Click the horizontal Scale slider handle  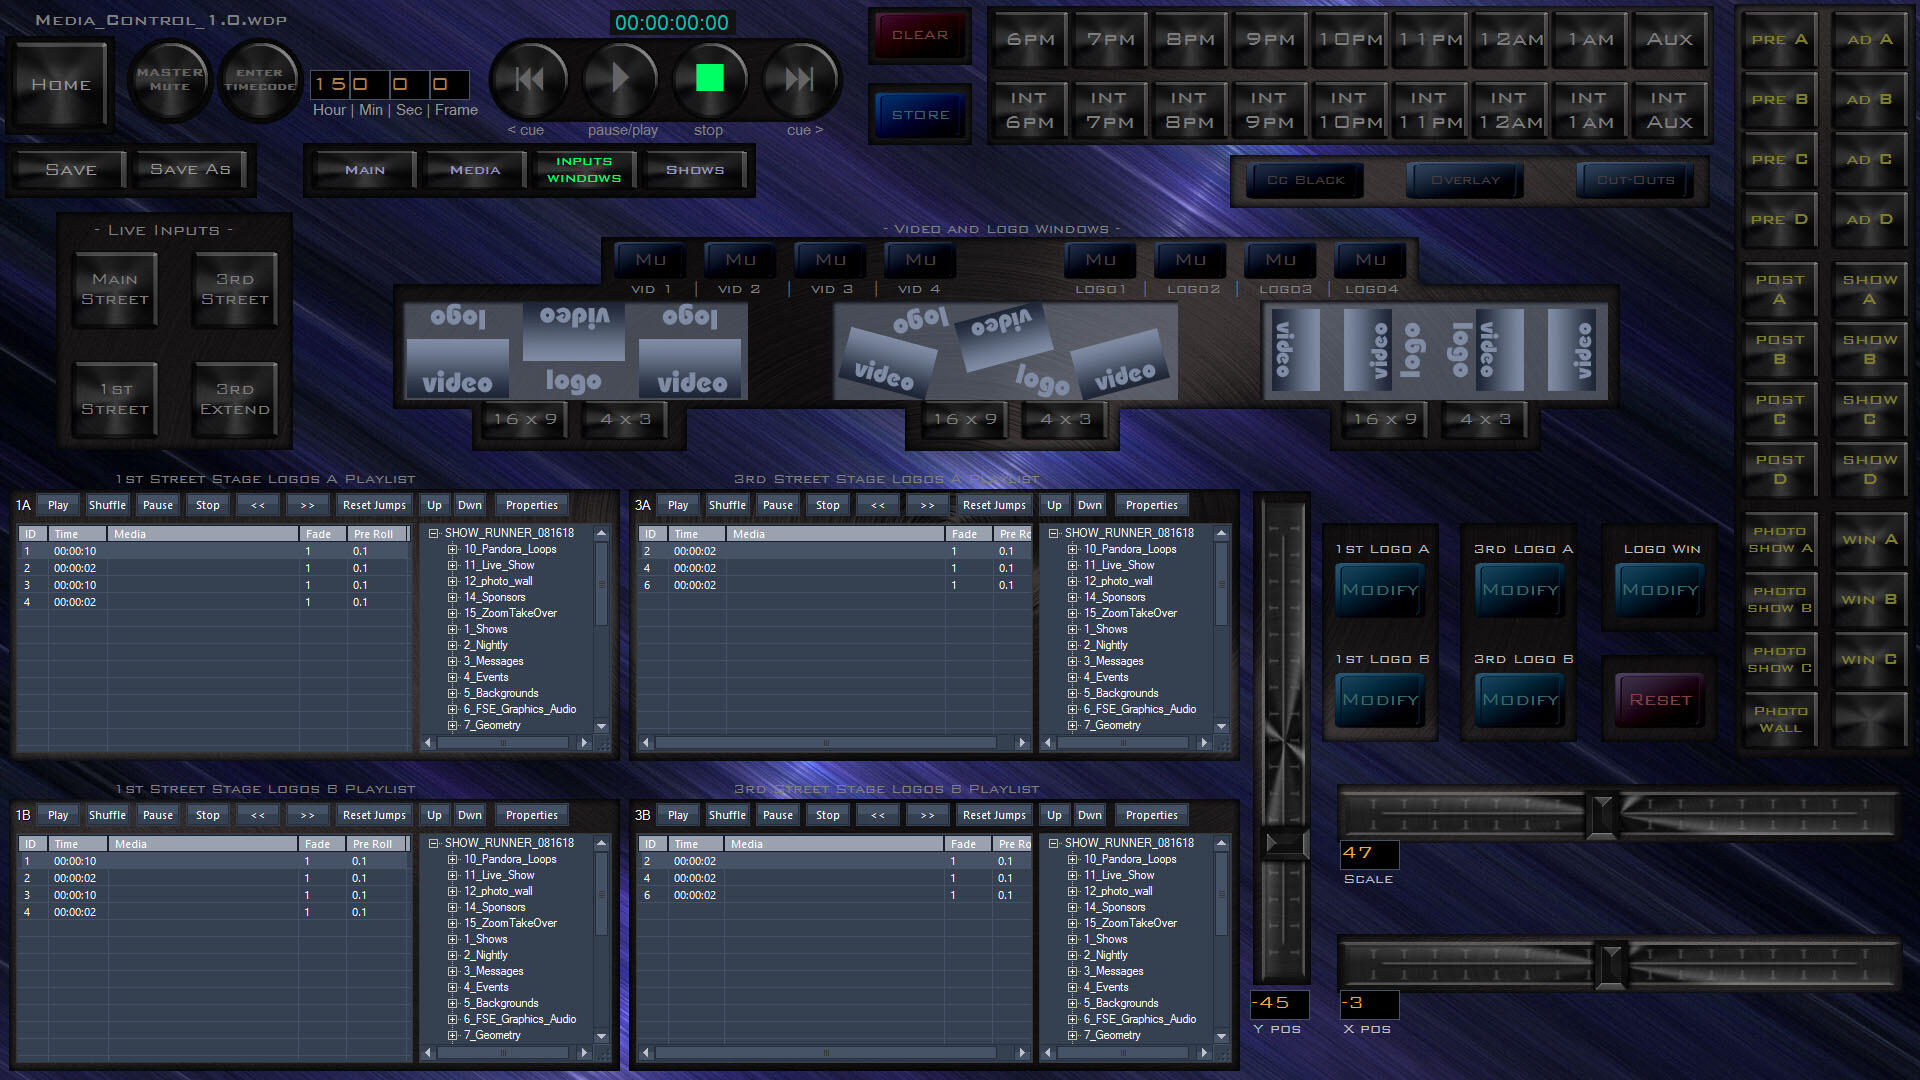[1602, 813]
